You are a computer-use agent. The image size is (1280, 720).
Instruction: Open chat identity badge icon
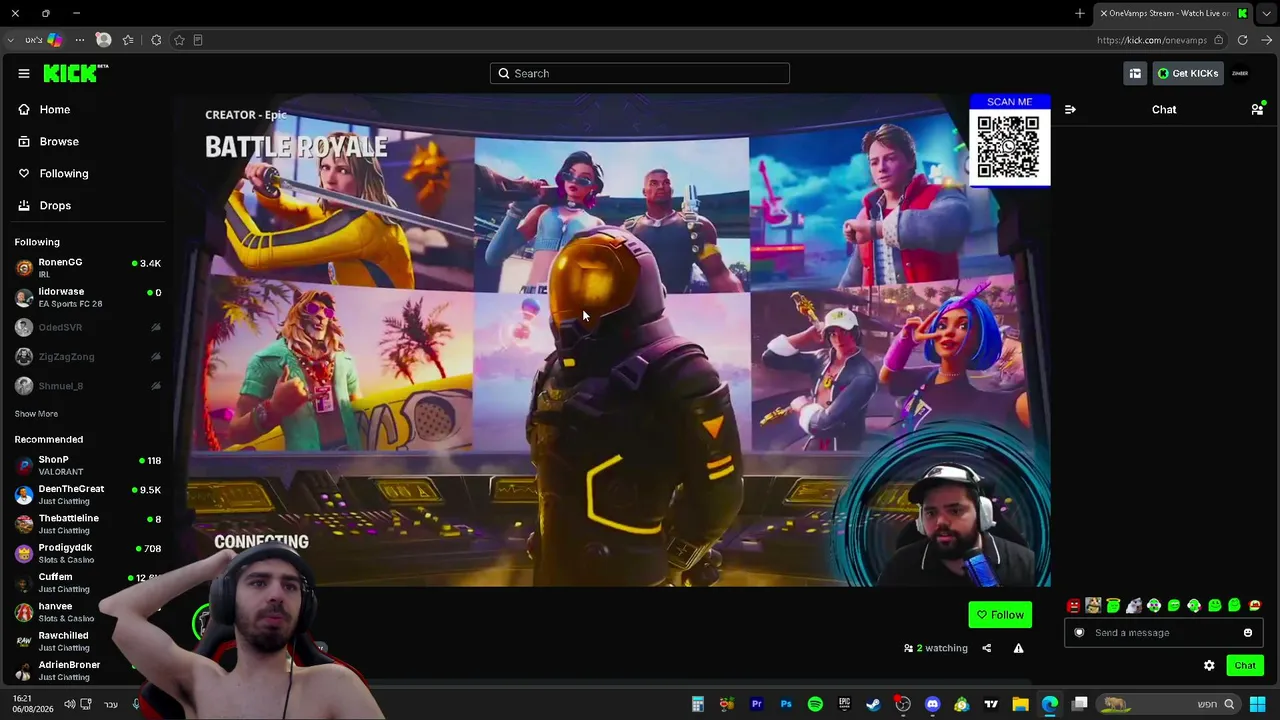[x=1079, y=633]
